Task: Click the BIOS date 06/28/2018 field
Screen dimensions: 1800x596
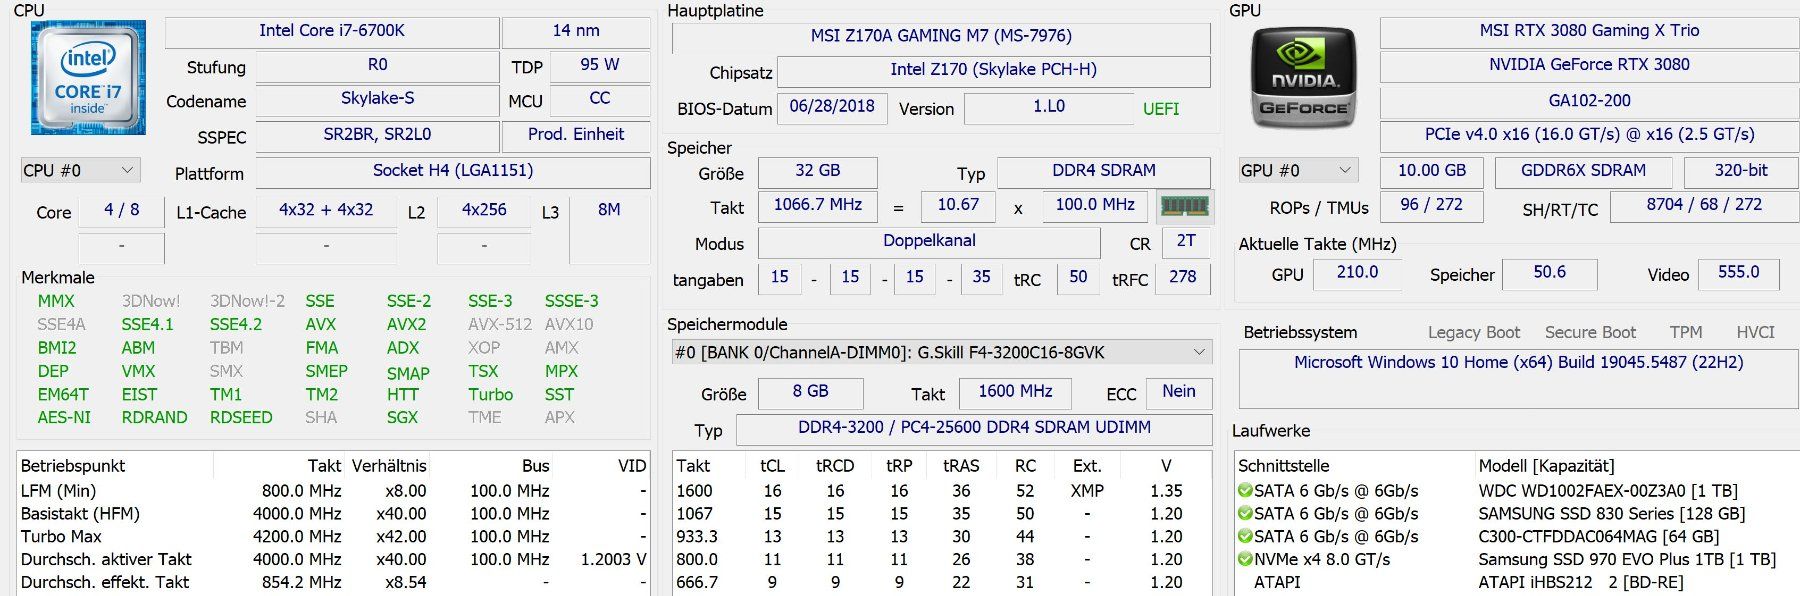Action: (x=832, y=108)
